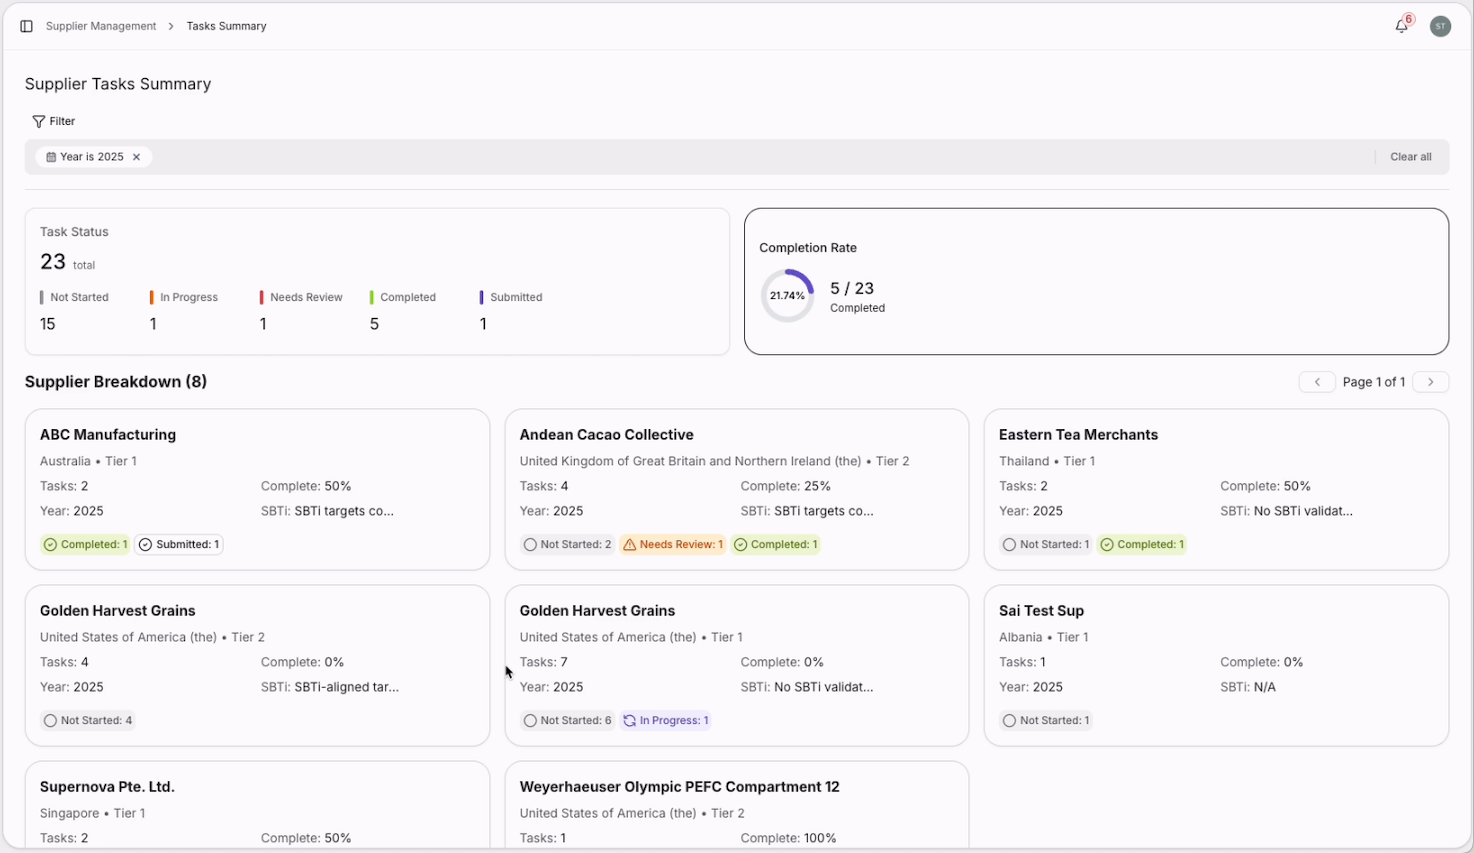Toggle the sidebar panel icon
Viewport: 1474px width, 853px height.
tap(26, 26)
